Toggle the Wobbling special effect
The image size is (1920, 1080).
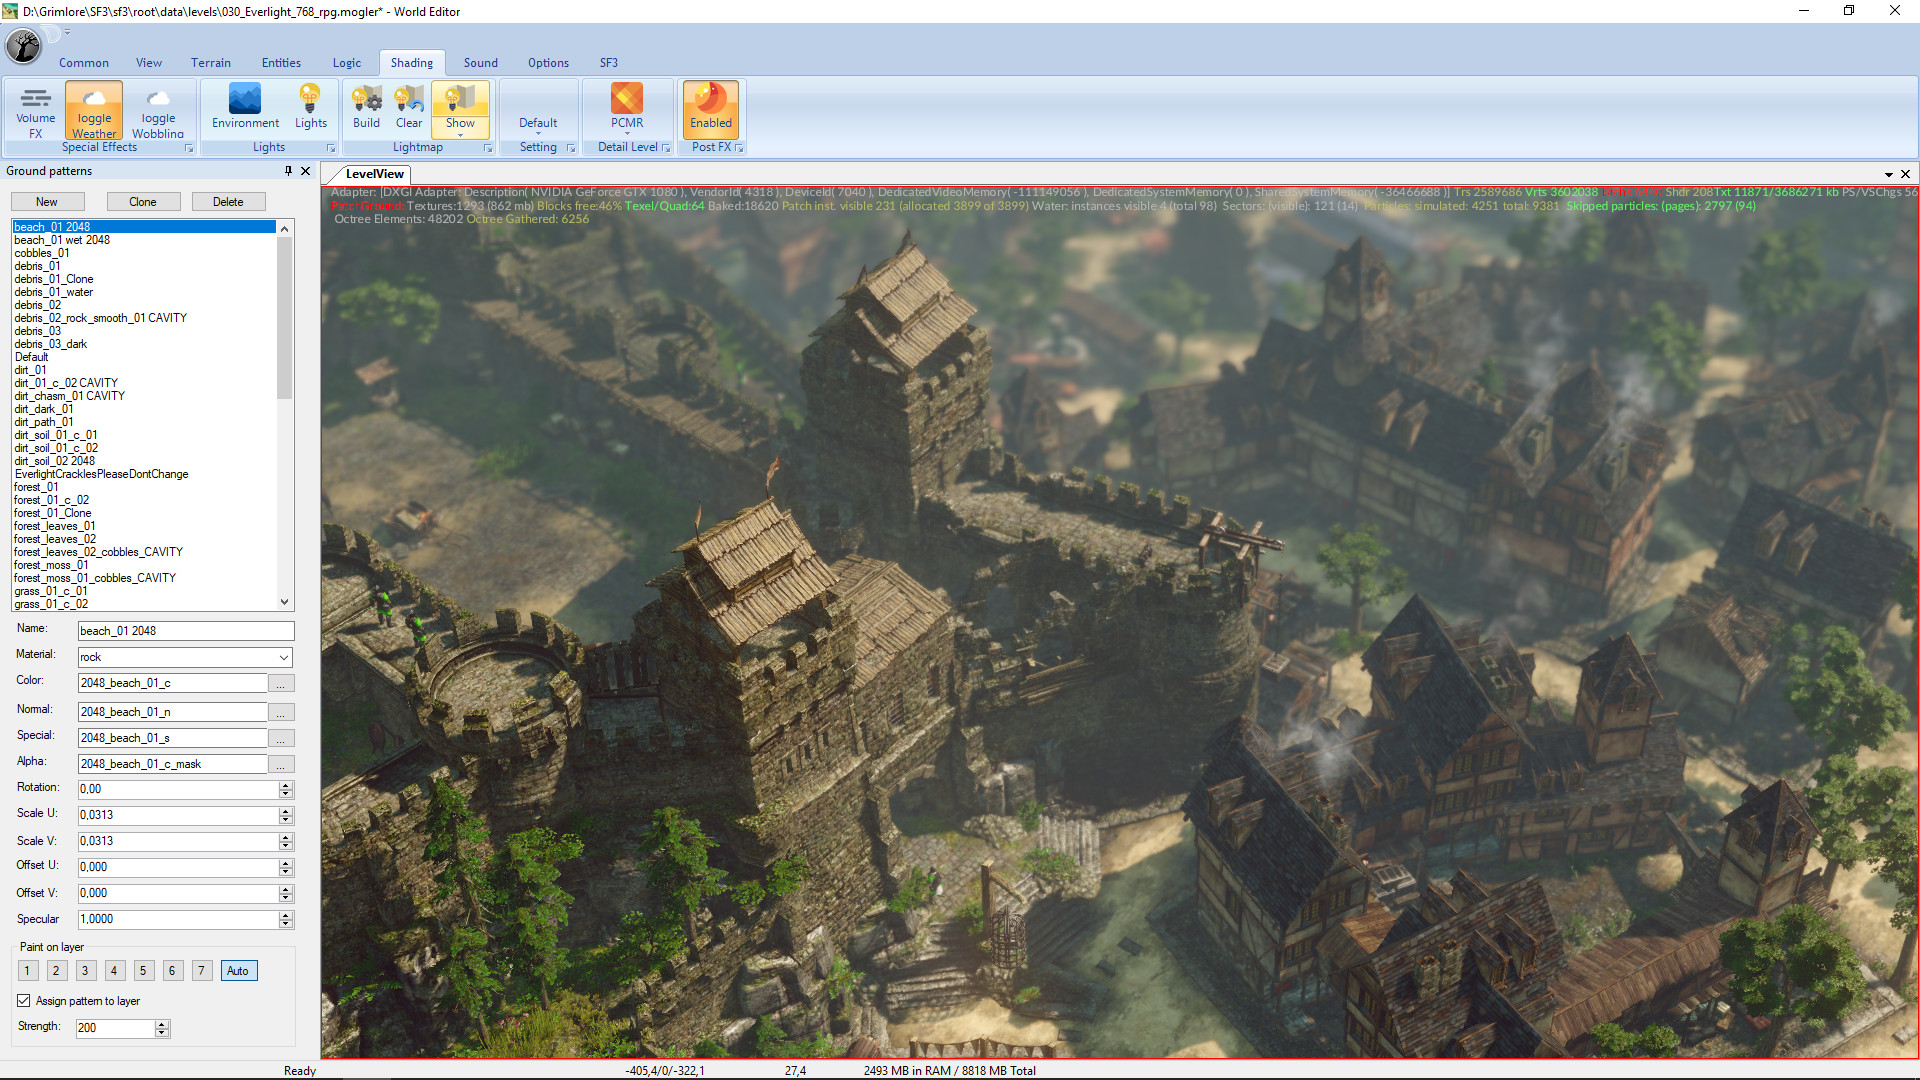tap(157, 110)
